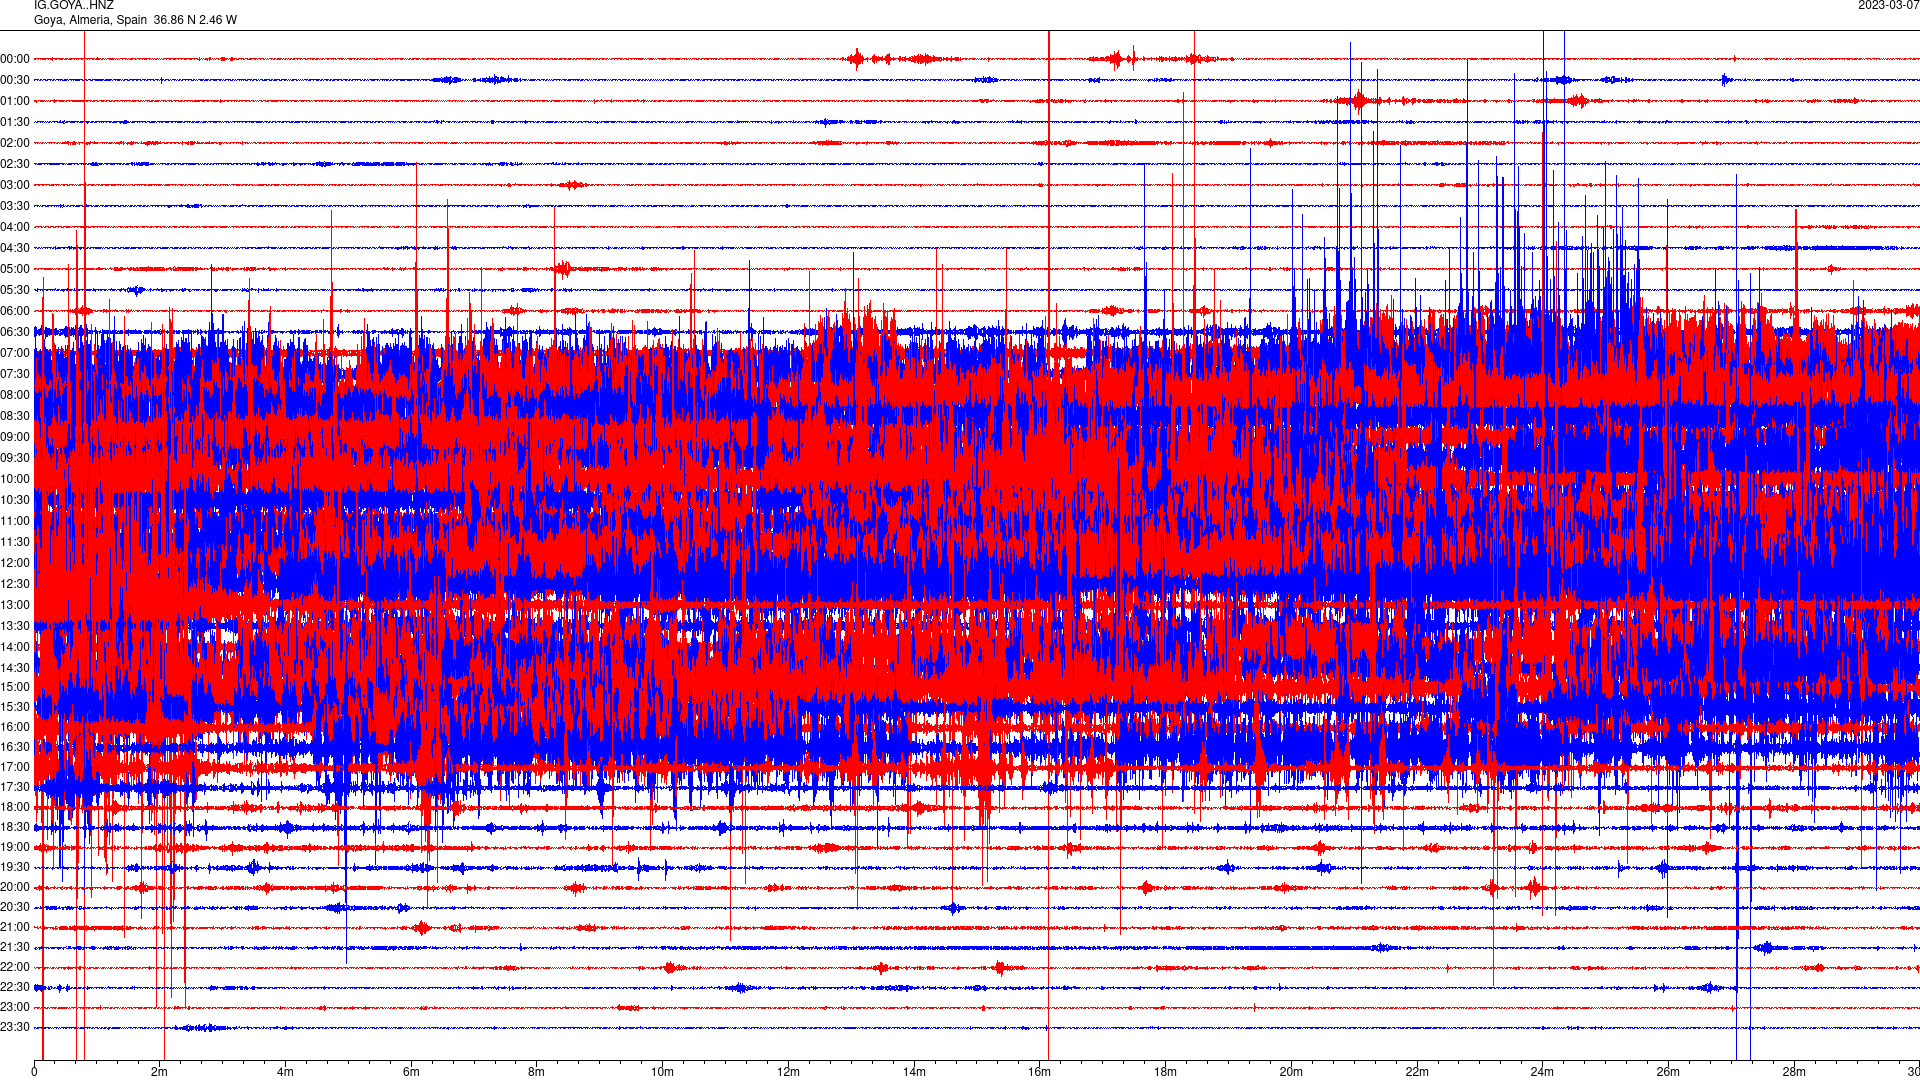Select the 02:00 time row label
This screenshot has height=1080, width=1920.
[x=15, y=143]
